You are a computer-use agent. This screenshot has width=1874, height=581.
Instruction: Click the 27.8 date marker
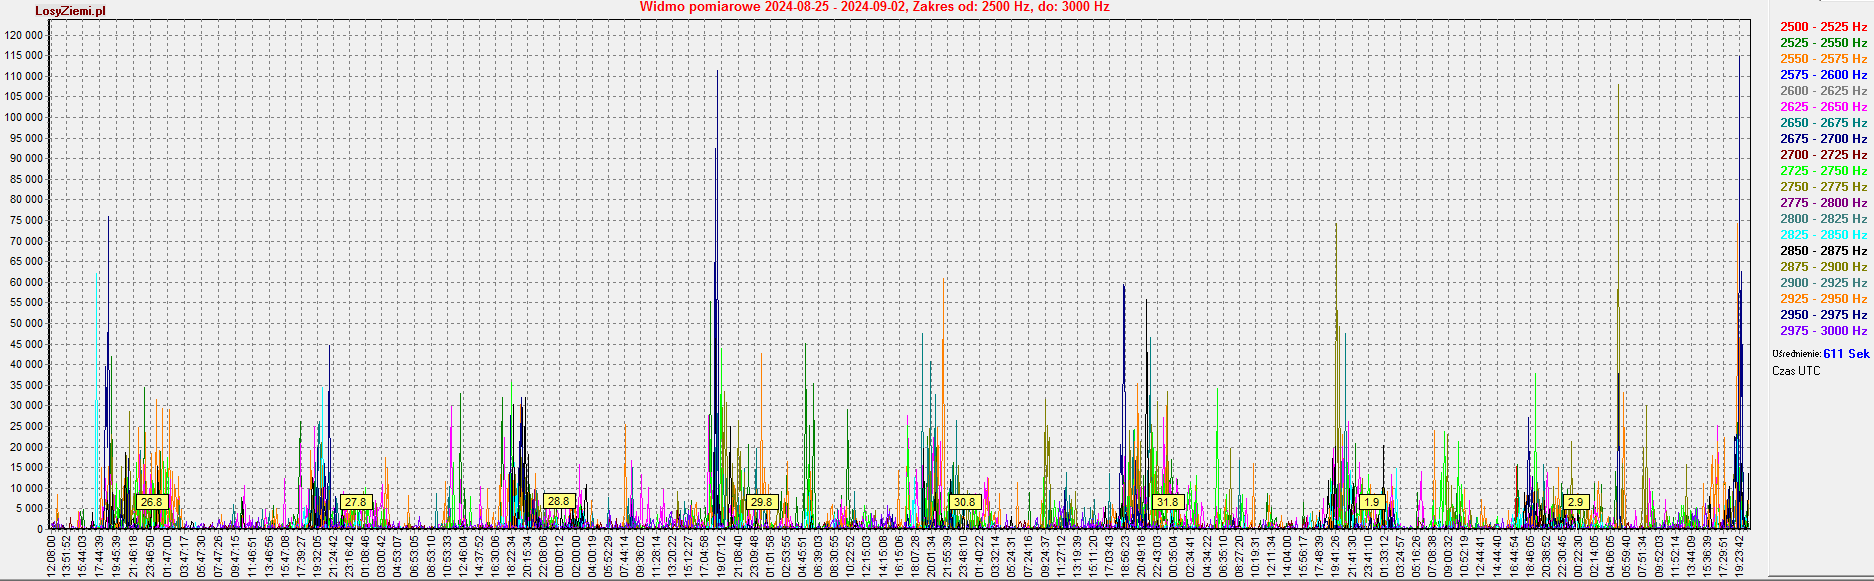[355, 502]
